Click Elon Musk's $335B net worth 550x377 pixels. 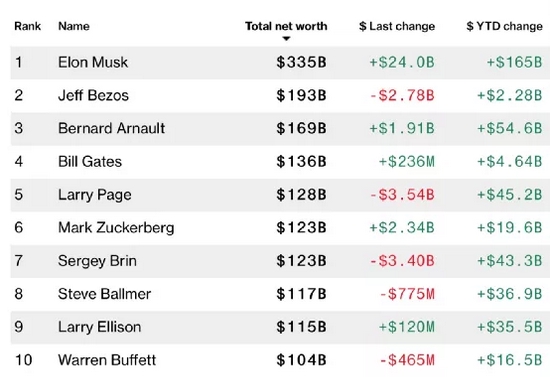pyautogui.click(x=301, y=62)
